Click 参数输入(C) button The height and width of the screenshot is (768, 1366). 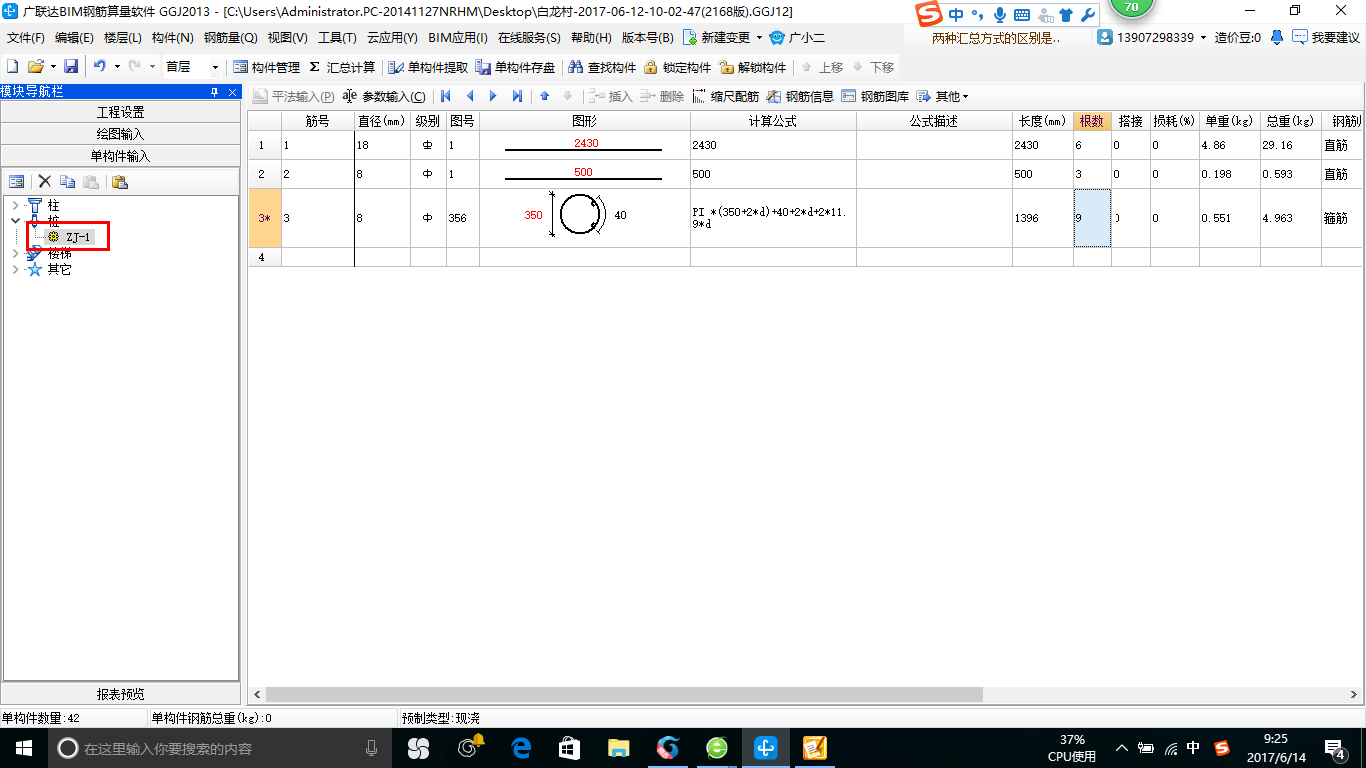pyautogui.click(x=383, y=96)
